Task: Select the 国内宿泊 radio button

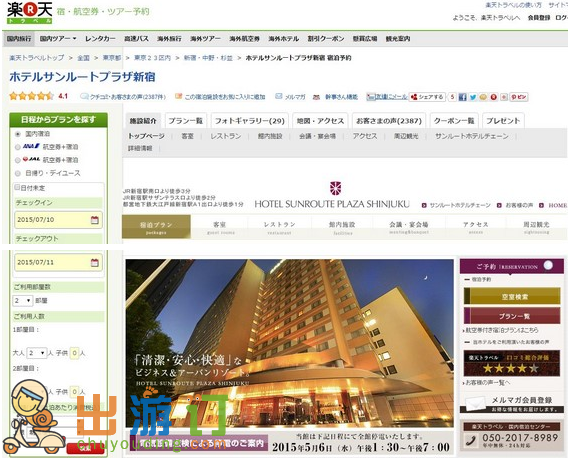Action: (17, 134)
